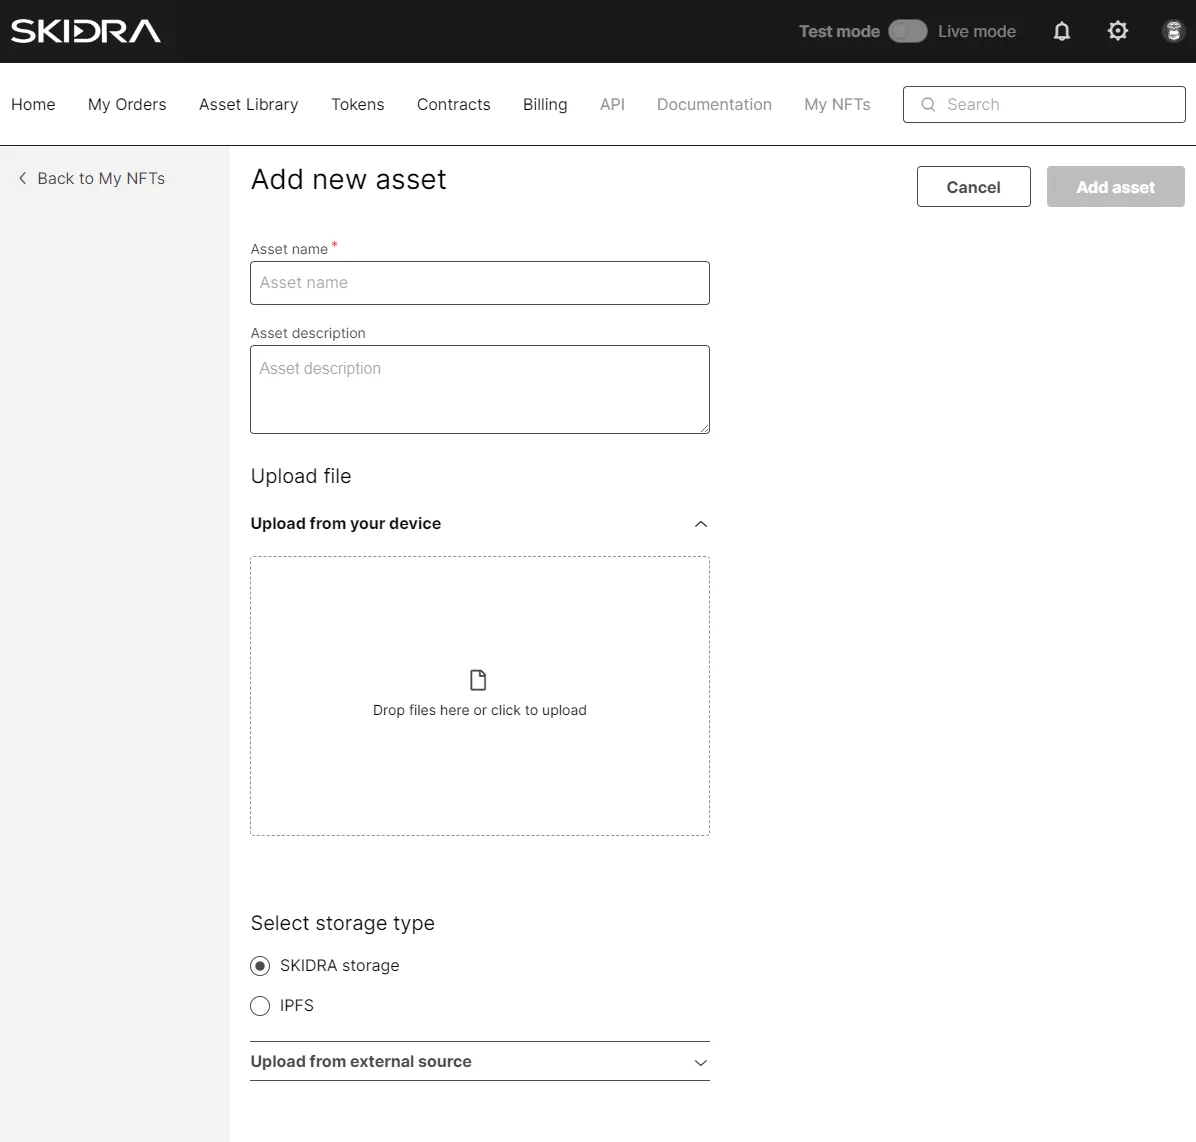The width and height of the screenshot is (1196, 1142).
Task: Click the drop files upload zone
Action: [480, 696]
